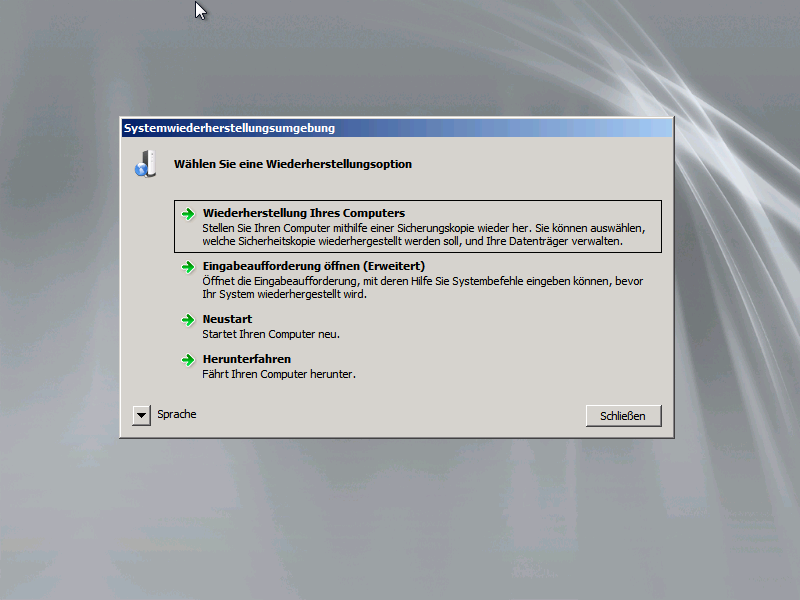Click green arrow next to Eingabeaufforderung öffnen
The width and height of the screenshot is (800, 600).
tap(187, 267)
